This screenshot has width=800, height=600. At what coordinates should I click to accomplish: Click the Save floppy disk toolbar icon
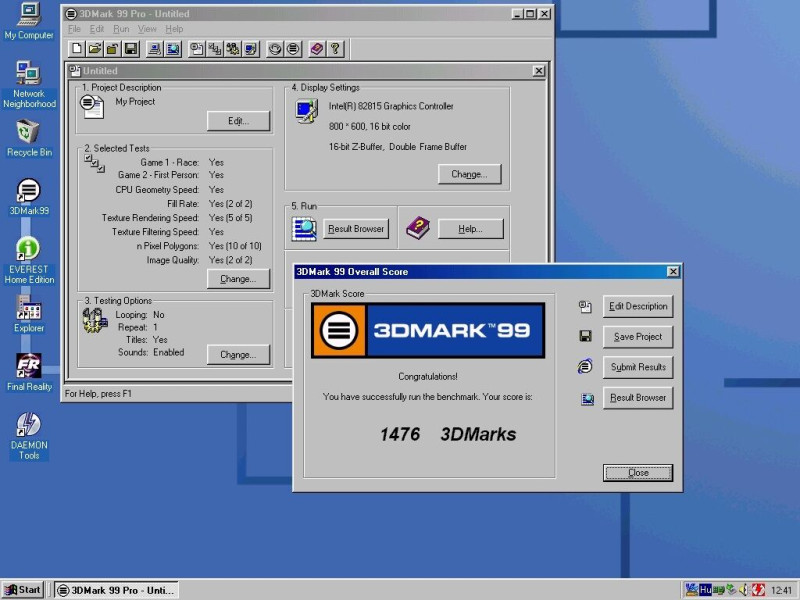tap(131, 49)
